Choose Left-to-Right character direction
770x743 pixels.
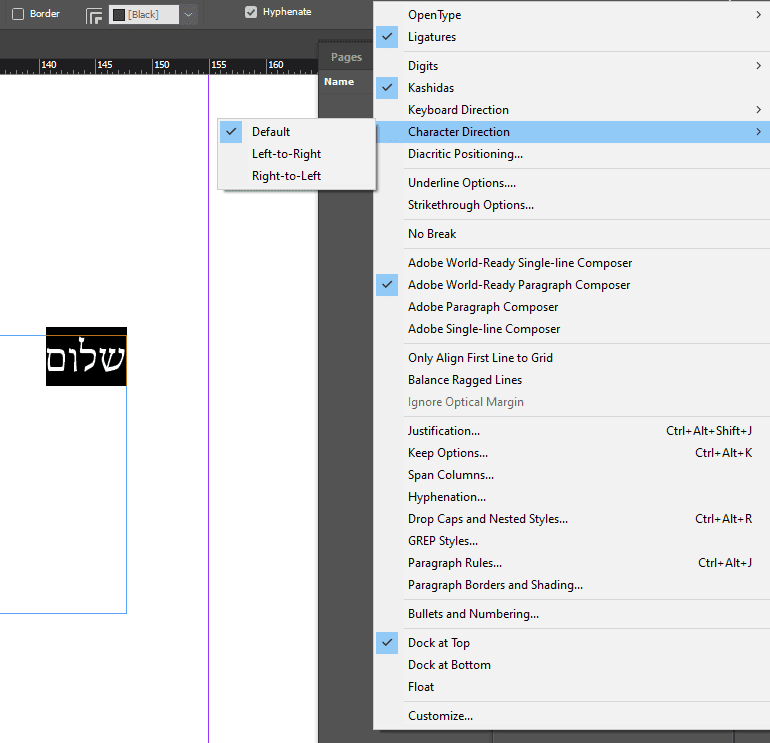click(297, 154)
